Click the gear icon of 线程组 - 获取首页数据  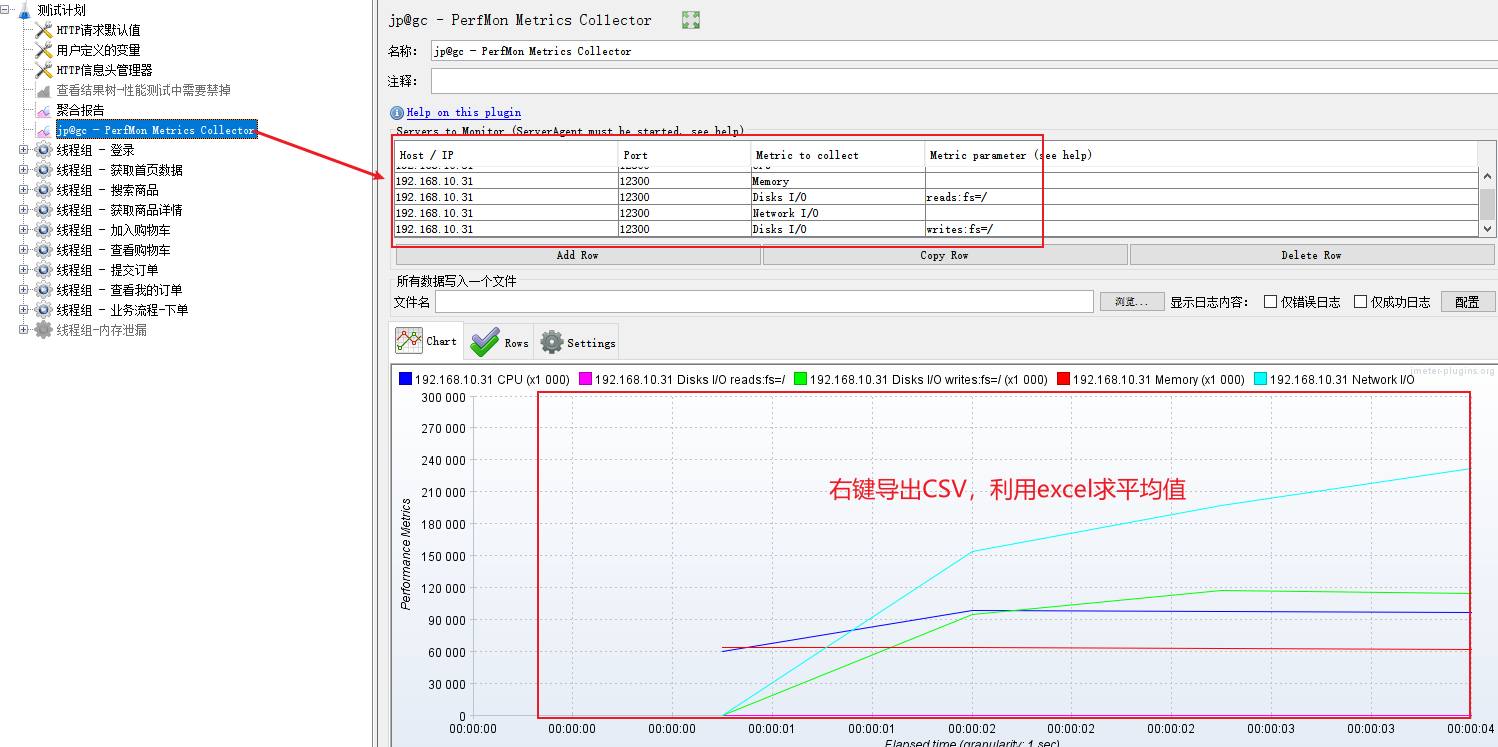click(x=44, y=170)
